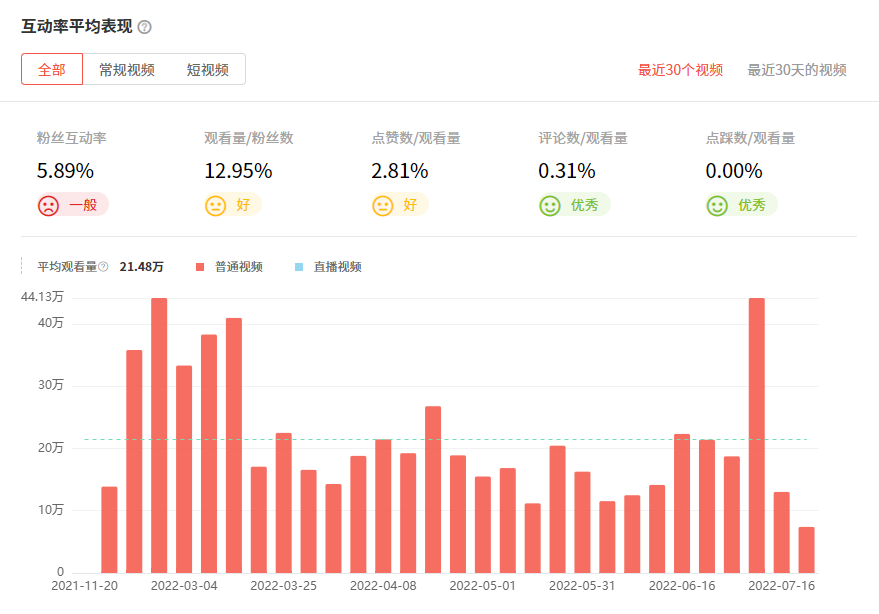Select 最近30天的视频 filter
Image resolution: width=879 pixels, height=614 pixels.
797,70
